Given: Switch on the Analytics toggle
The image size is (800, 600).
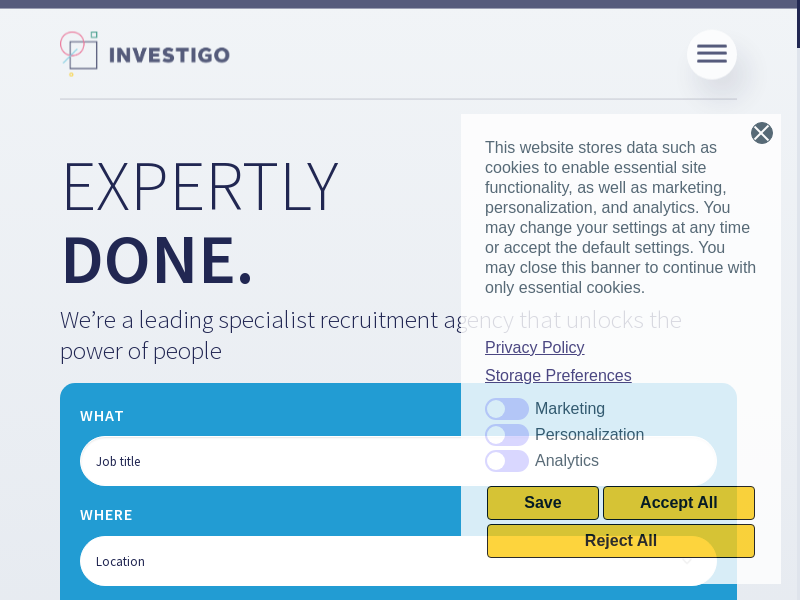Looking at the screenshot, I should (x=507, y=461).
